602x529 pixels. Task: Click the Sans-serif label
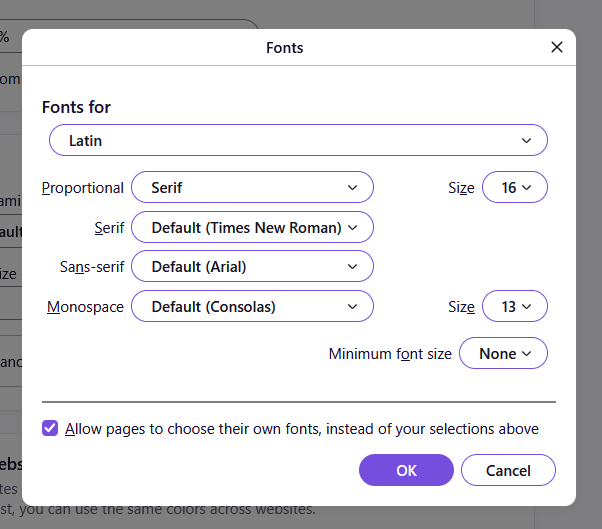pos(92,267)
